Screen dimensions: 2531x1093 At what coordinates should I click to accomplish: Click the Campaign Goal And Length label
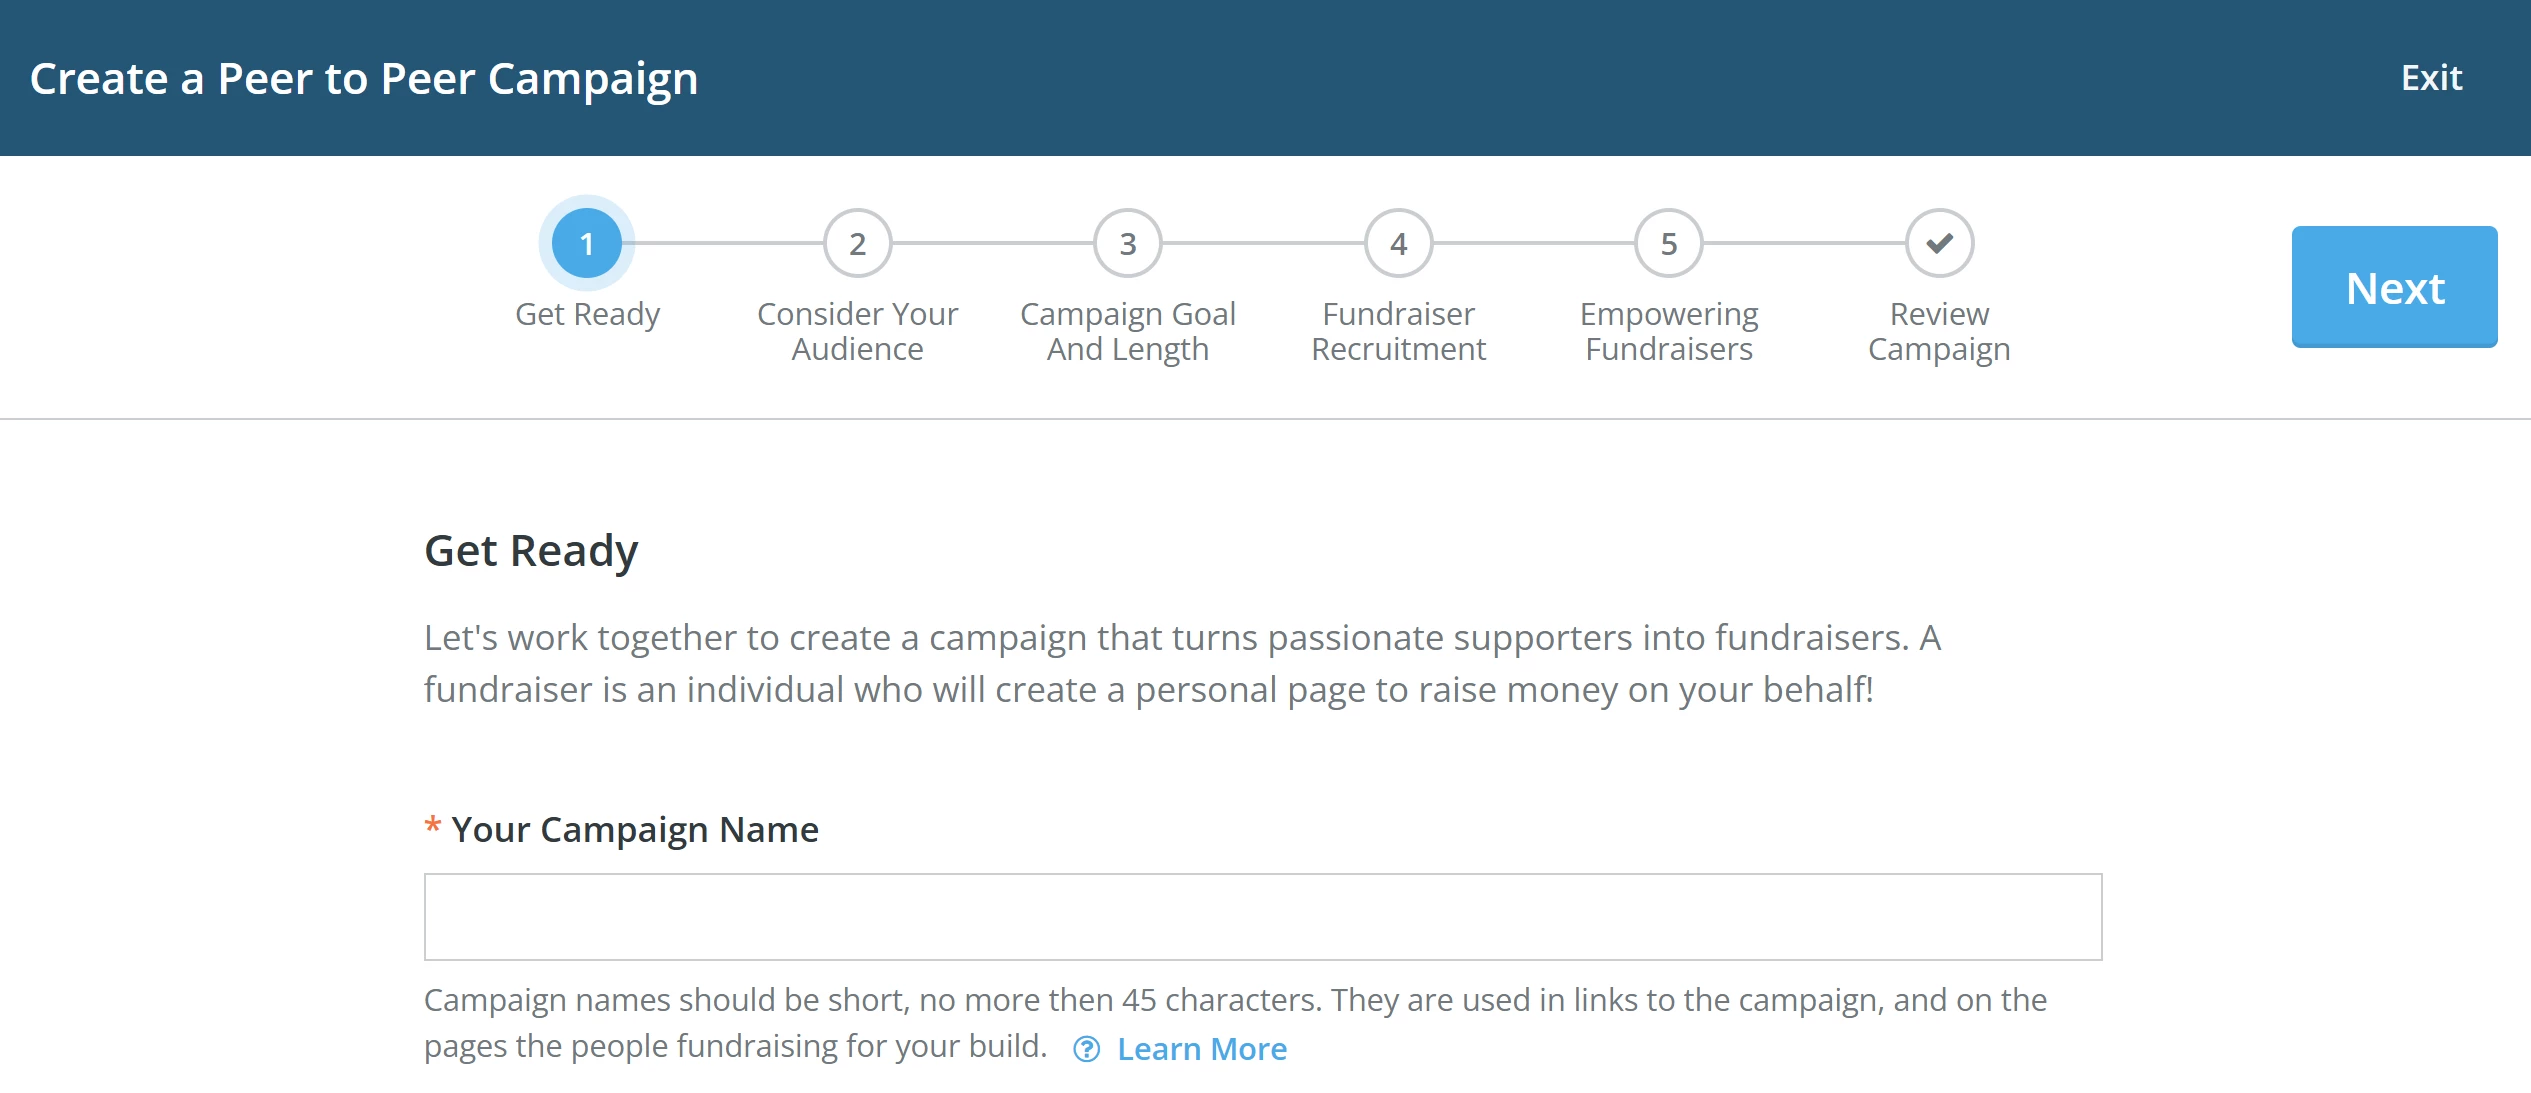point(1128,330)
